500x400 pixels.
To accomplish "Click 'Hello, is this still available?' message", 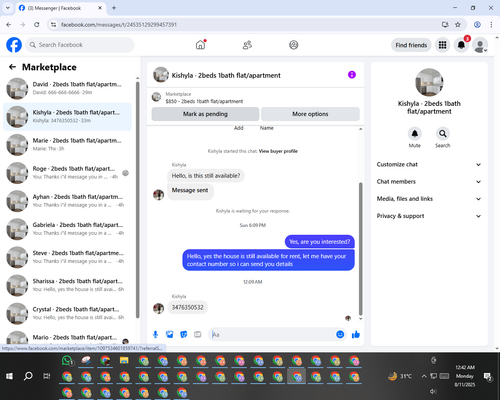I will point(206,176).
